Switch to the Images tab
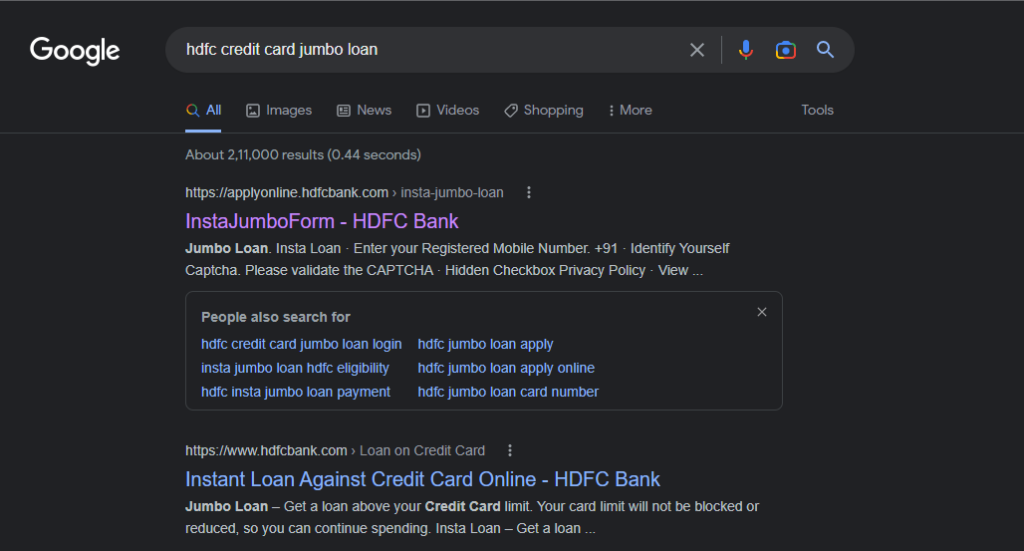The height and width of the screenshot is (551, 1024). coord(279,110)
